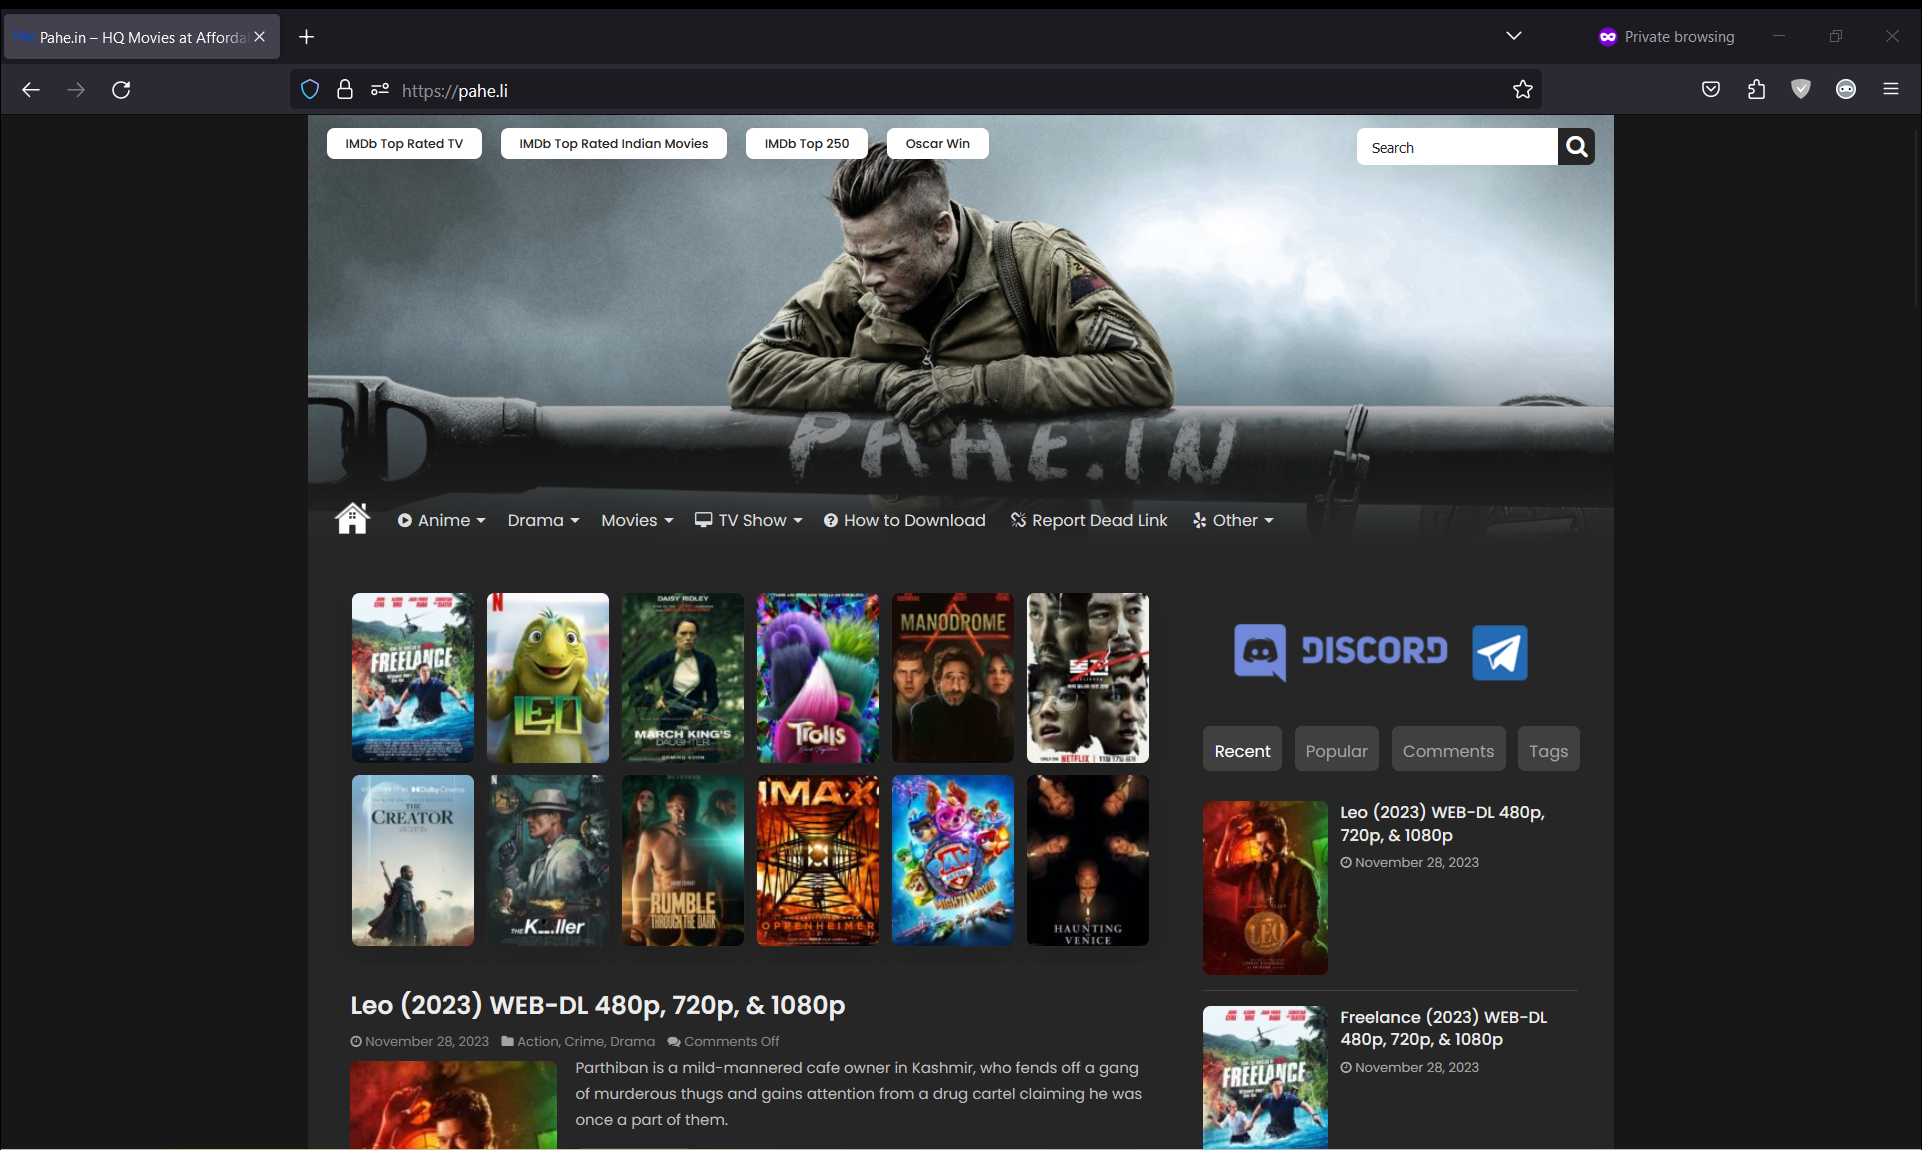The width and height of the screenshot is (1922, 1150).
Task: Click the IMDb Top 250 button
Action: pos(806,144)
